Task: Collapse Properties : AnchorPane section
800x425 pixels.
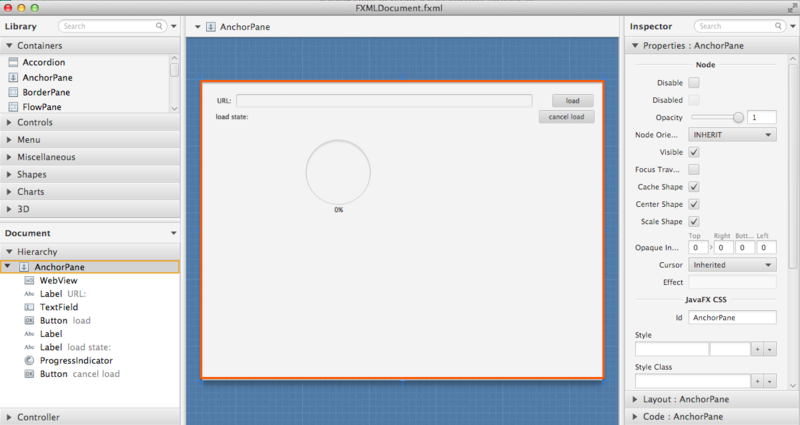Action: (635, 45)
